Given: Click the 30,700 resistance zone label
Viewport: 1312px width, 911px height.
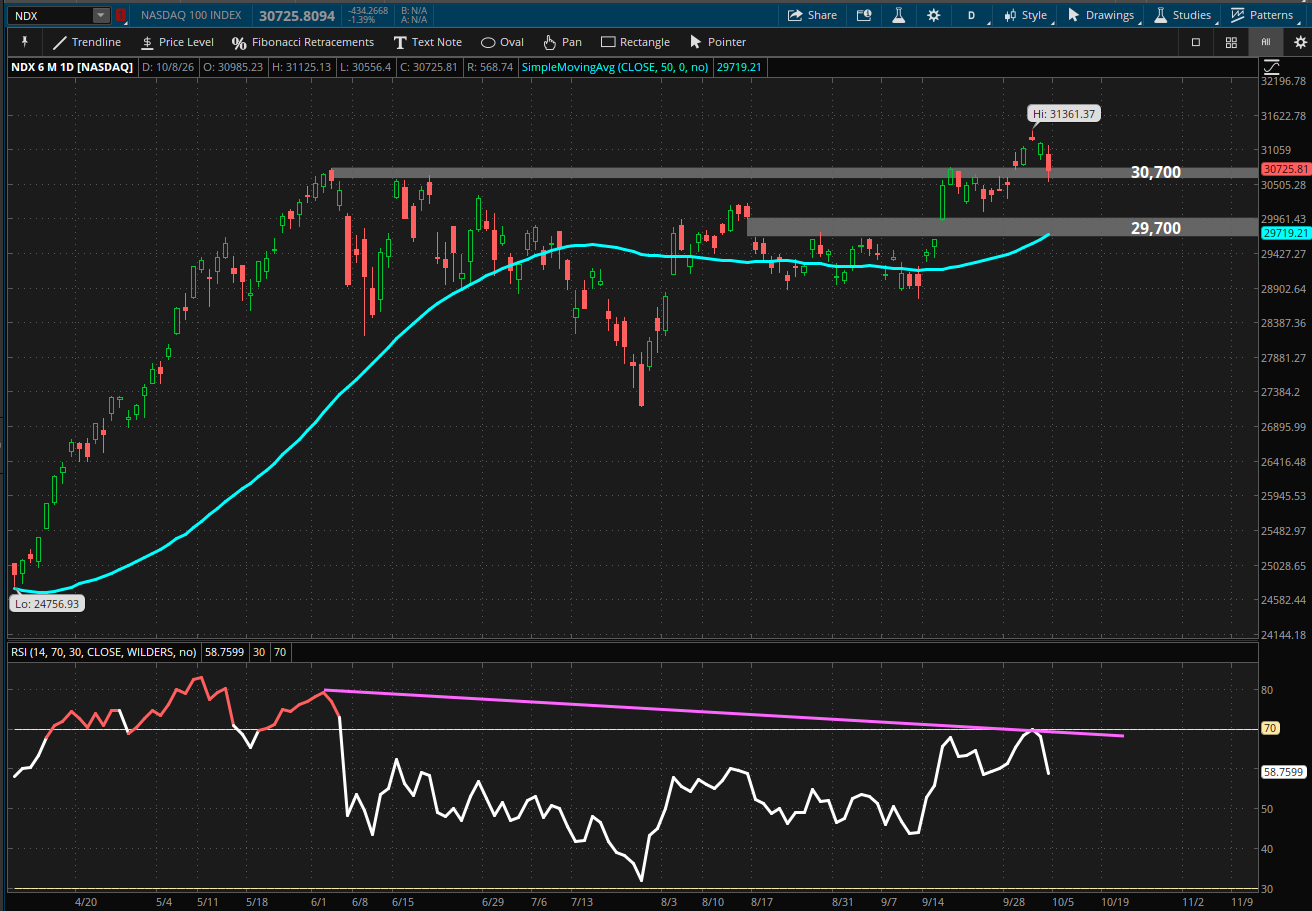Looking at the screenshot, I should [x=1155, y=172].
